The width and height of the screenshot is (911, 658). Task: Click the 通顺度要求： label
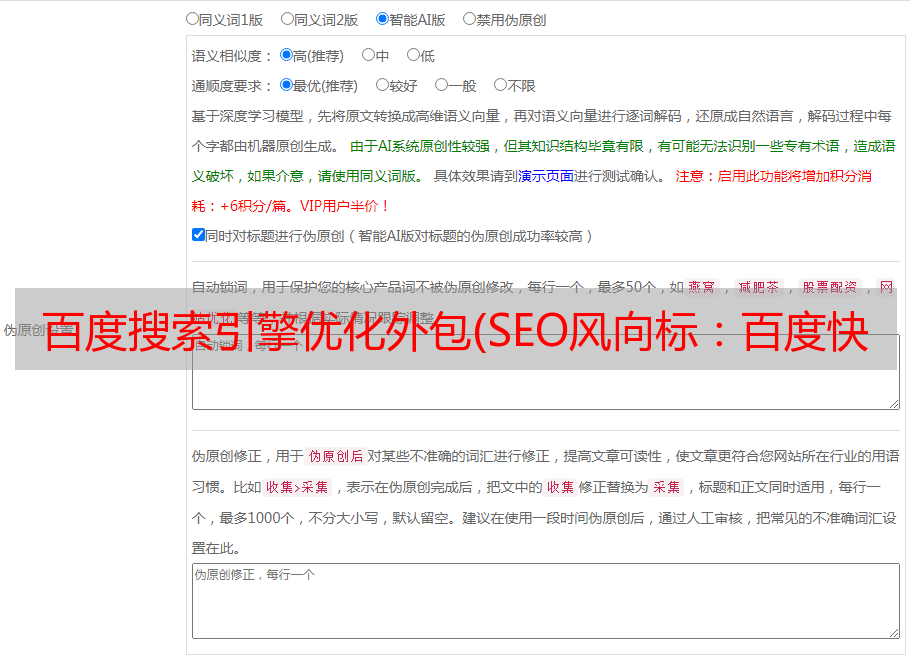[x=232, y=87]
